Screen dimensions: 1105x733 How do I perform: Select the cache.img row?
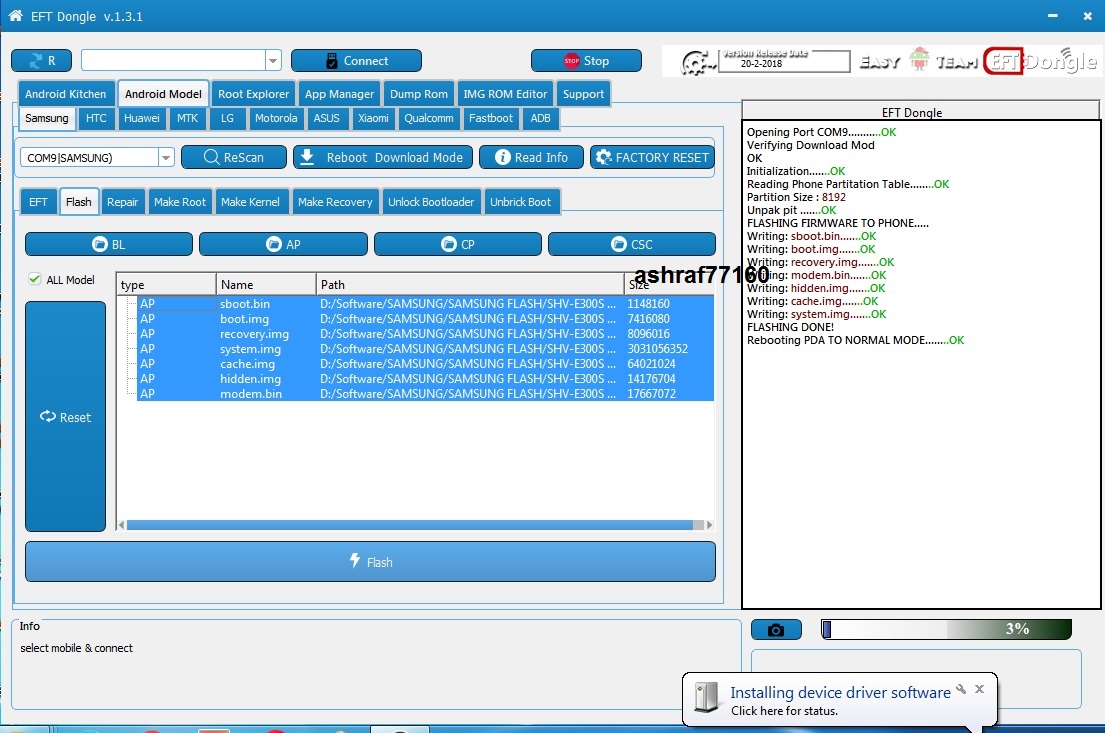click(x=425, y=364)
